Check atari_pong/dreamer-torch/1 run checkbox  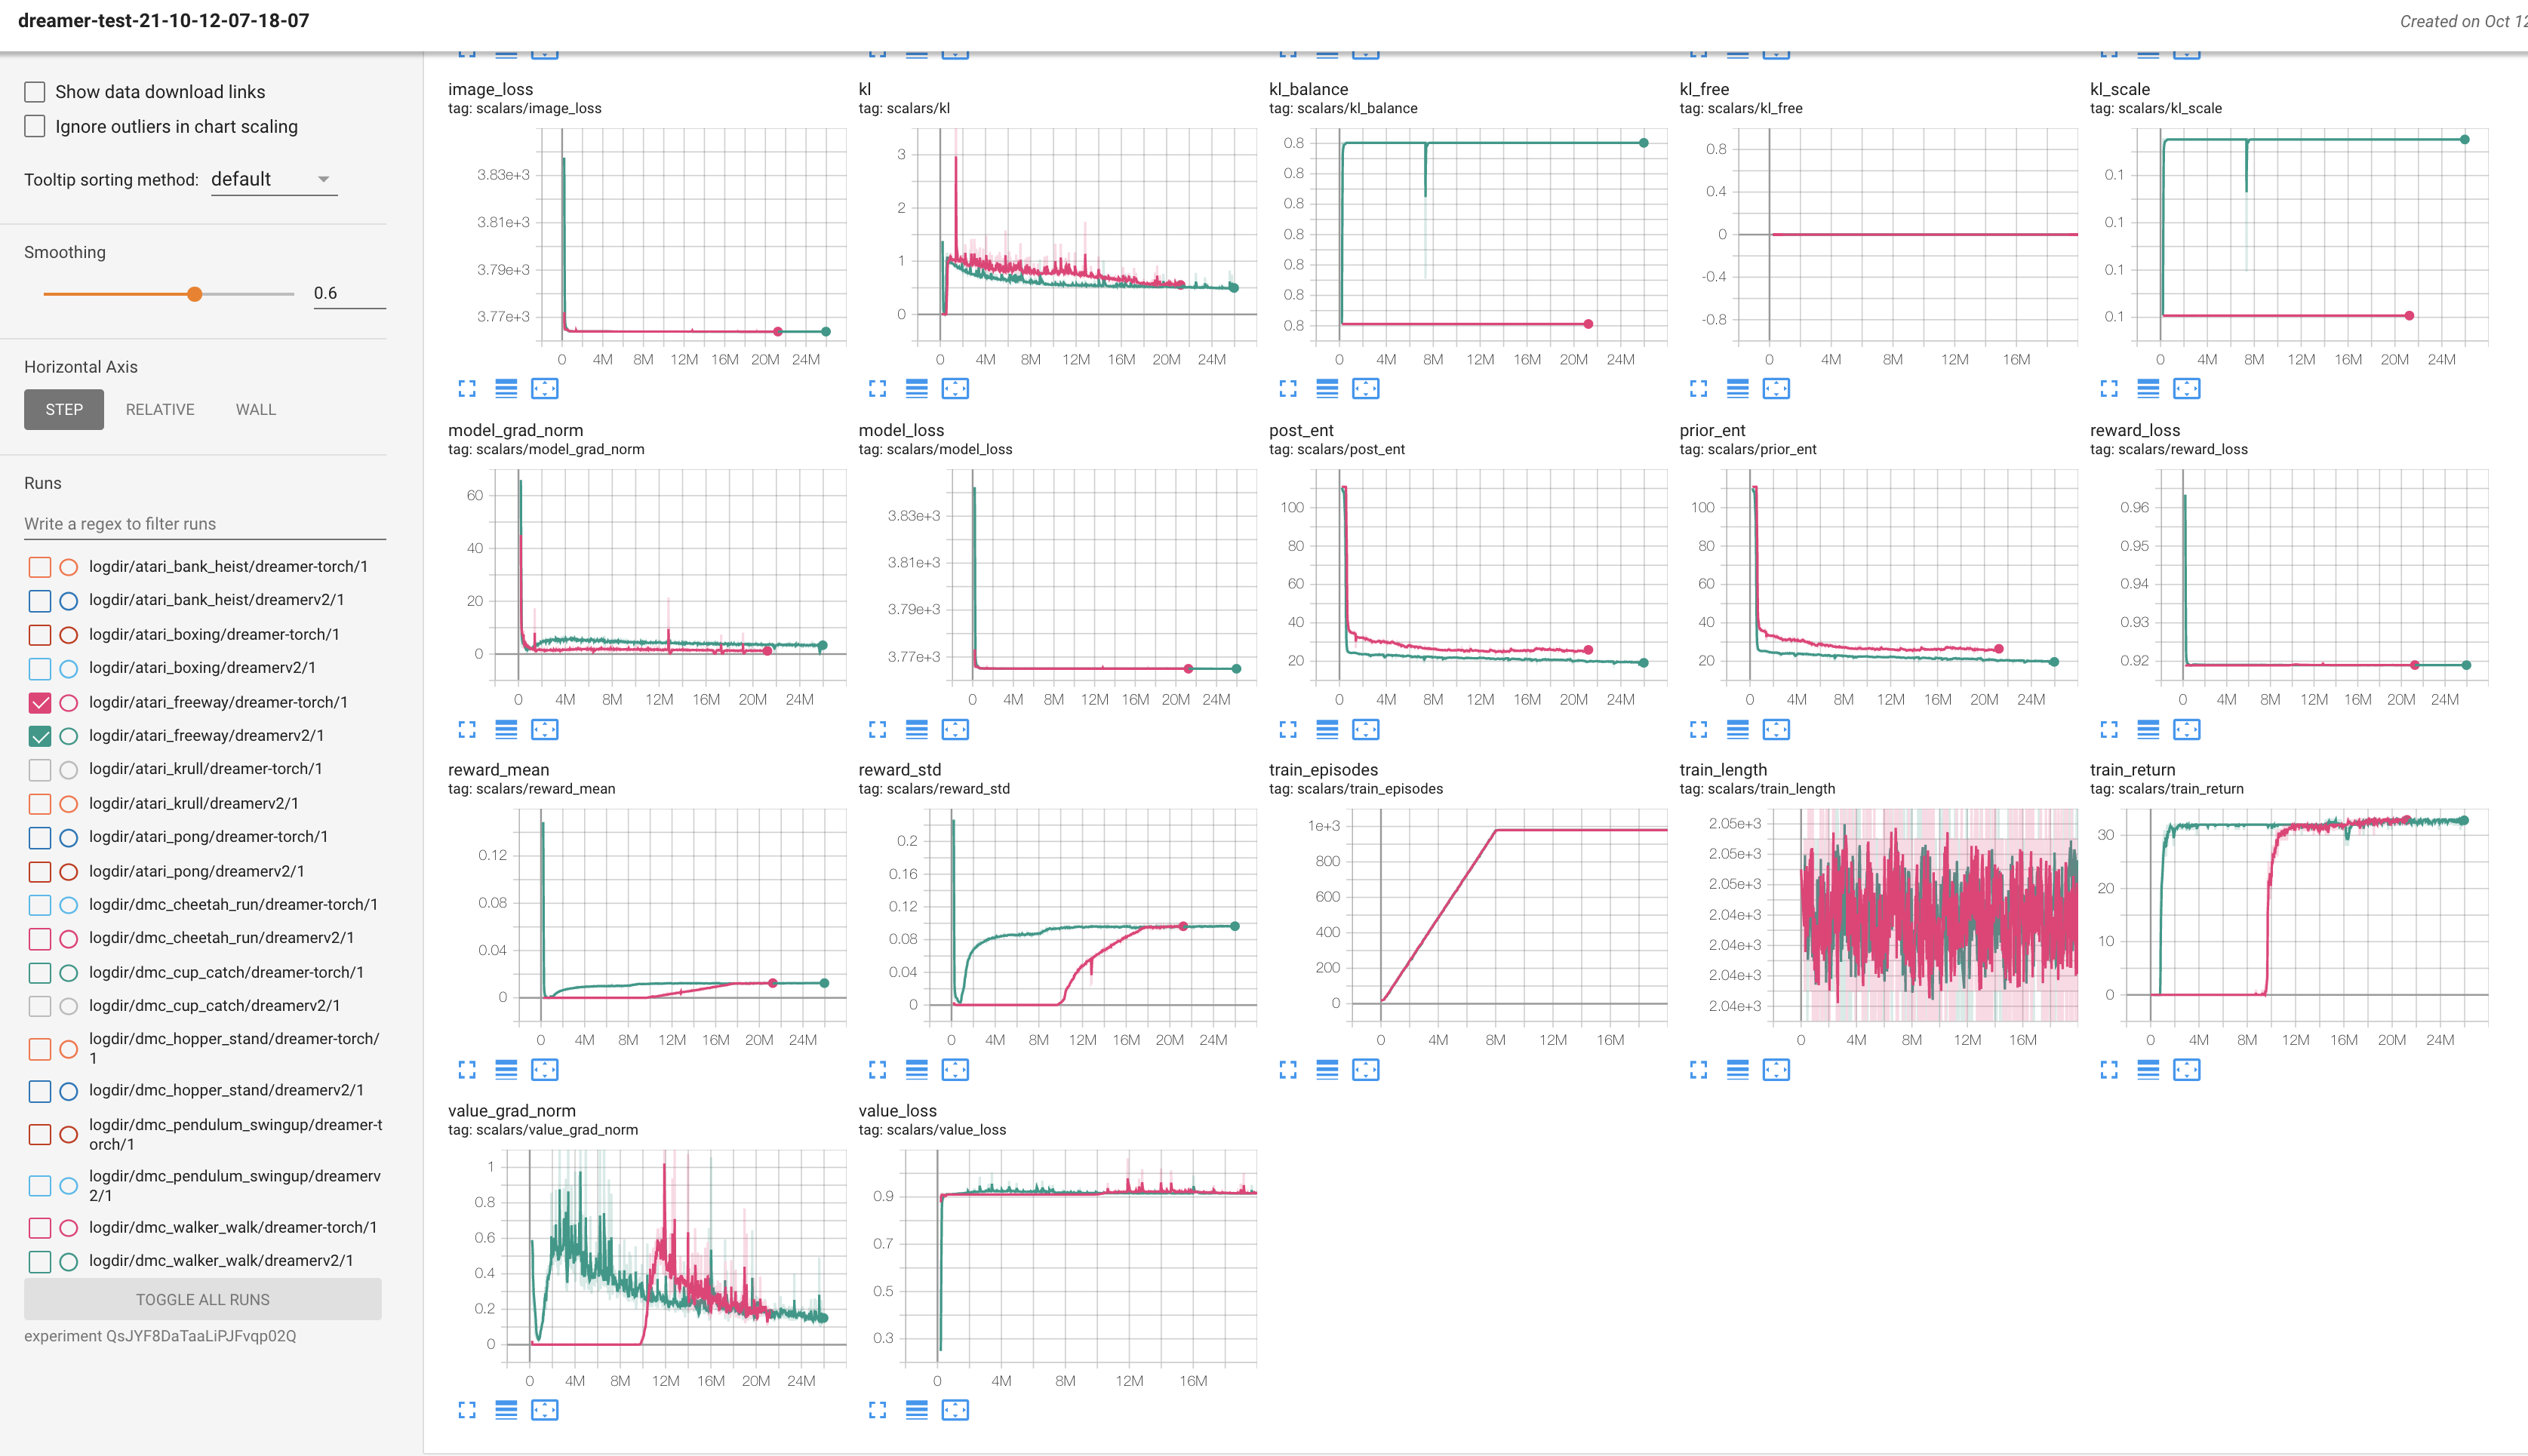[40, 837]
